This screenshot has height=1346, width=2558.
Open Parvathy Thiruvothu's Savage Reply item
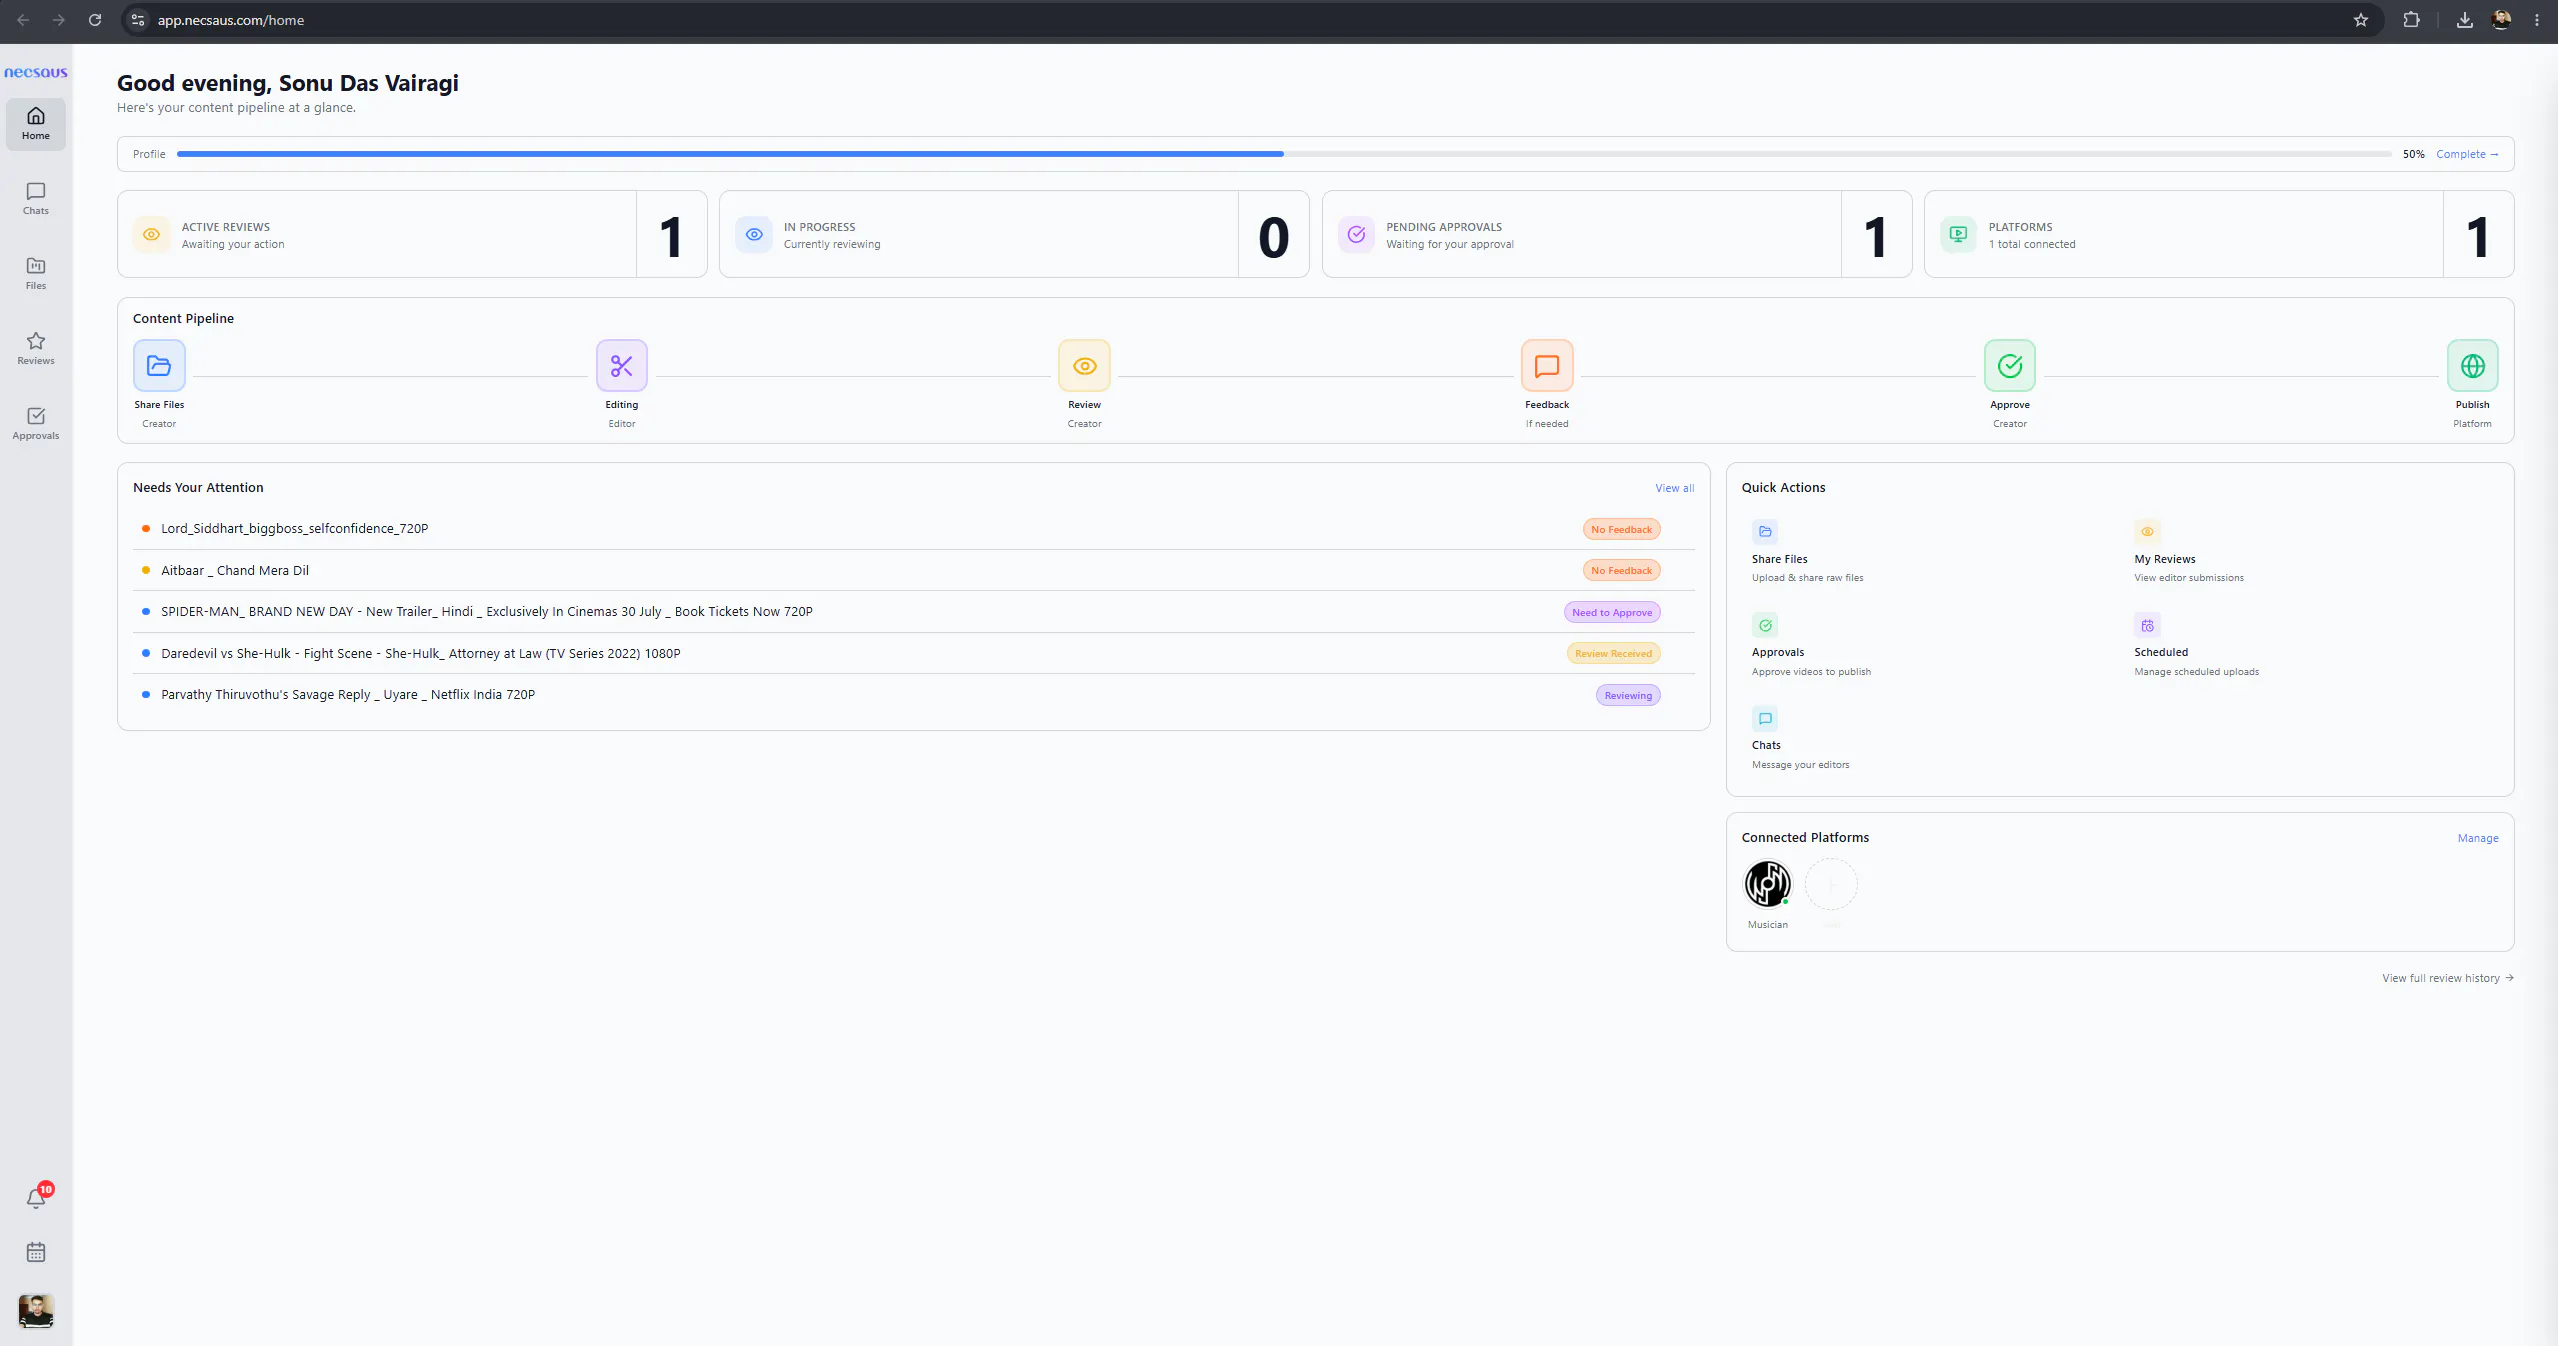[x=914, y=695]
